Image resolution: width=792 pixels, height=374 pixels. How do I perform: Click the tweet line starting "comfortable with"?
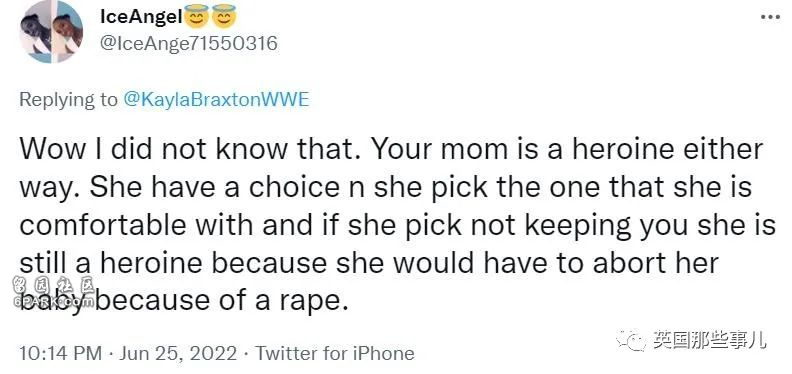(x=398, y=225)
